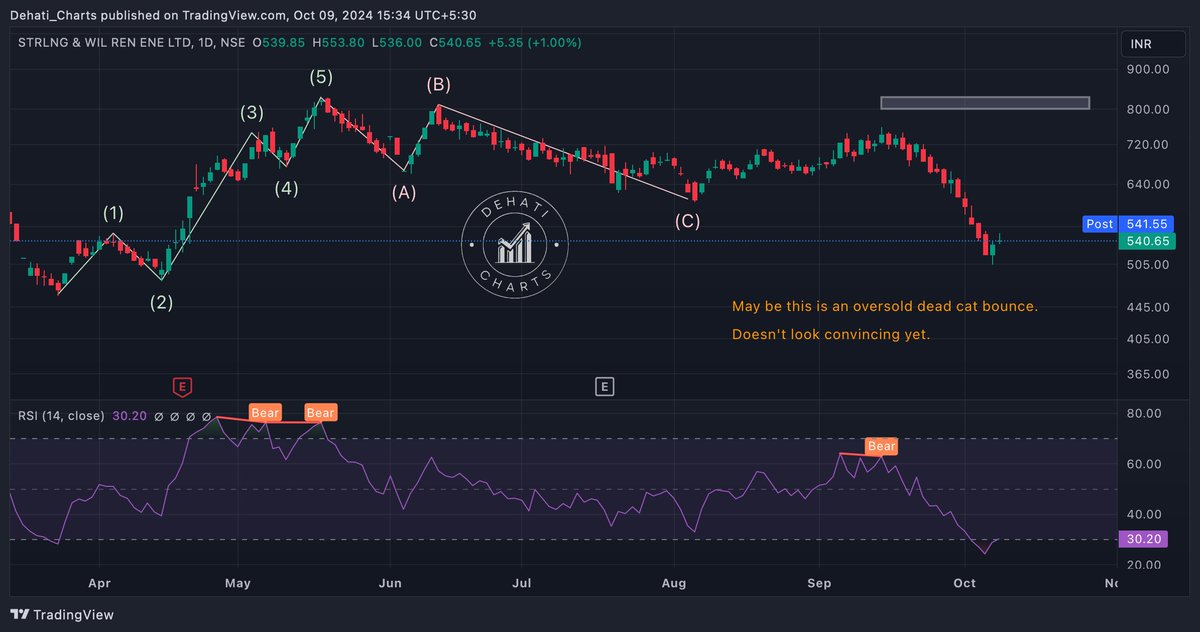Click the corrective (A) label
The image size is (1200, 632).
(x=404, y=191)
